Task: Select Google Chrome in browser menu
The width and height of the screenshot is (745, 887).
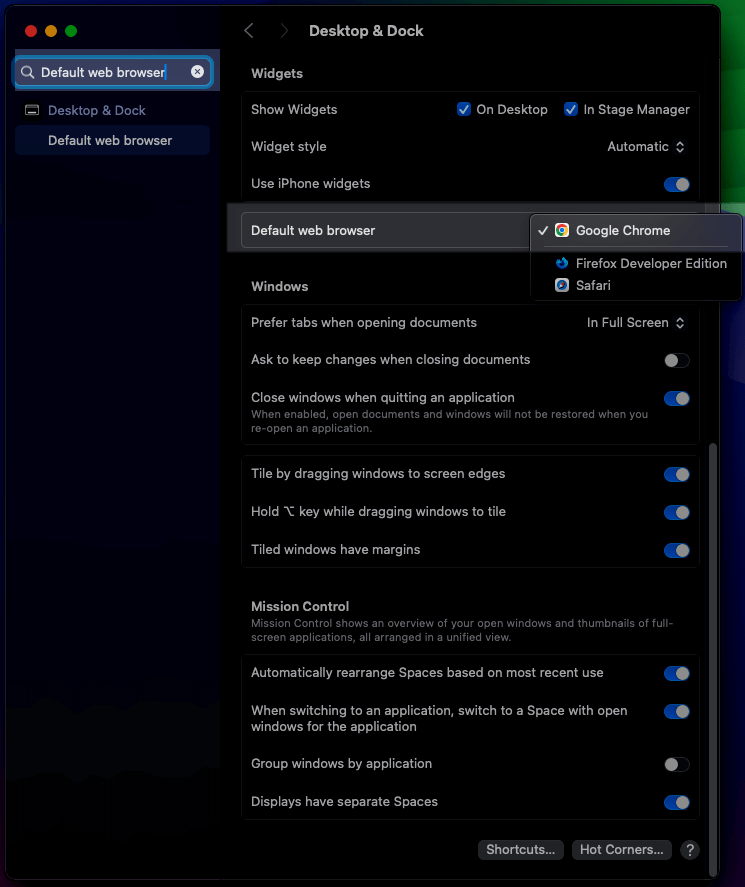Action: click(636, 230)
